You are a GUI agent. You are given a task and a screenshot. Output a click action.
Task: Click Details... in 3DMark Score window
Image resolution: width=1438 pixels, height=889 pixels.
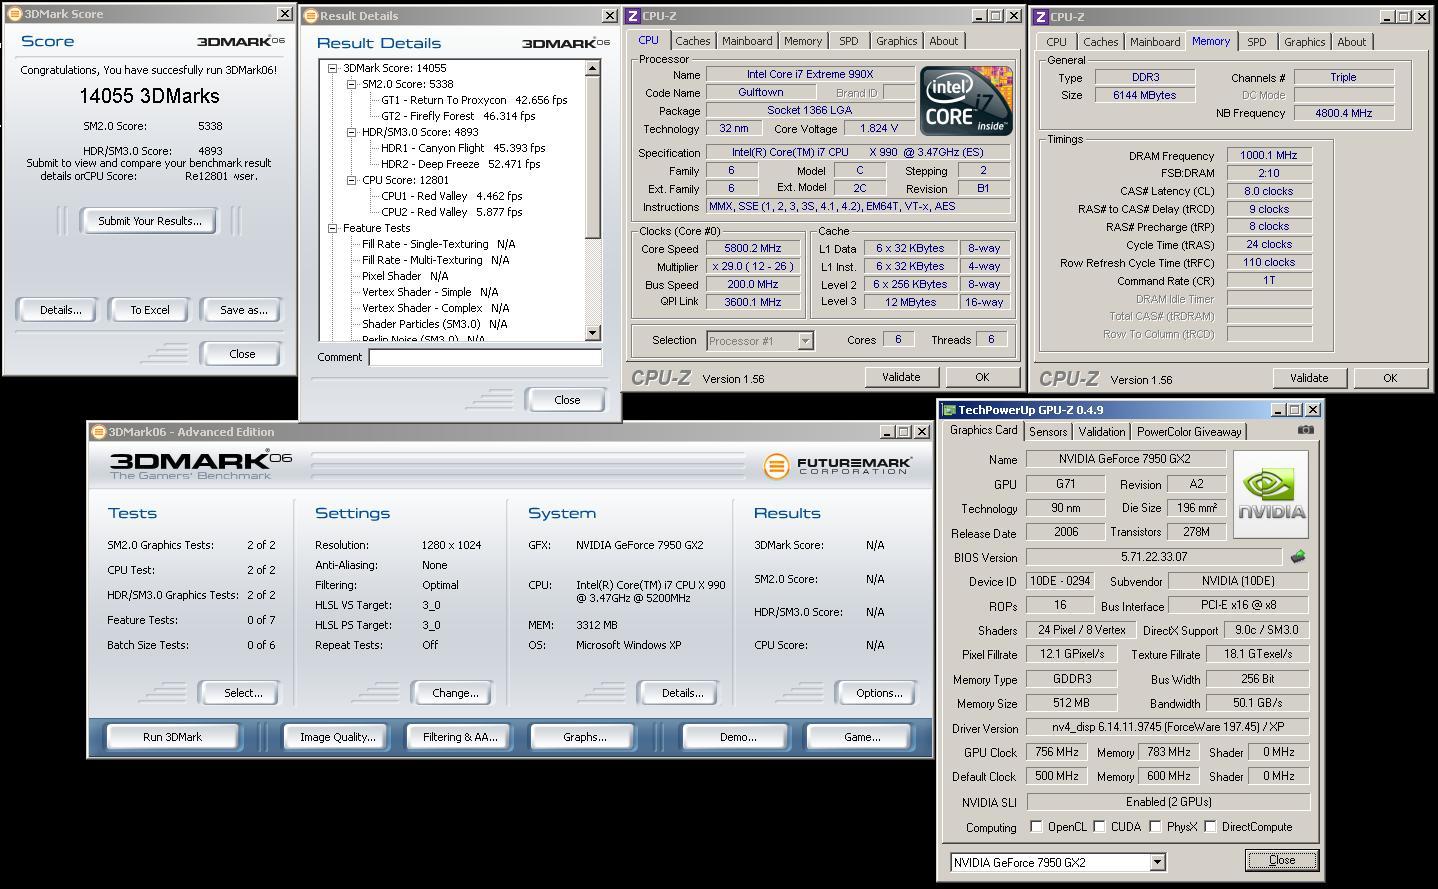tap(60, 310)
